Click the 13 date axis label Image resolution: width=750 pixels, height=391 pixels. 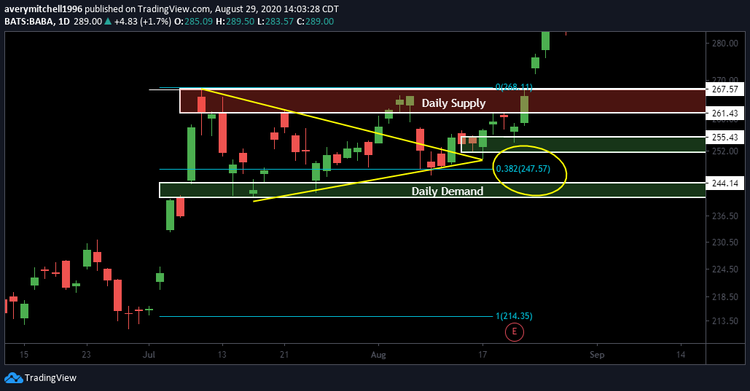pyautogui.click(x=222, y=355)
